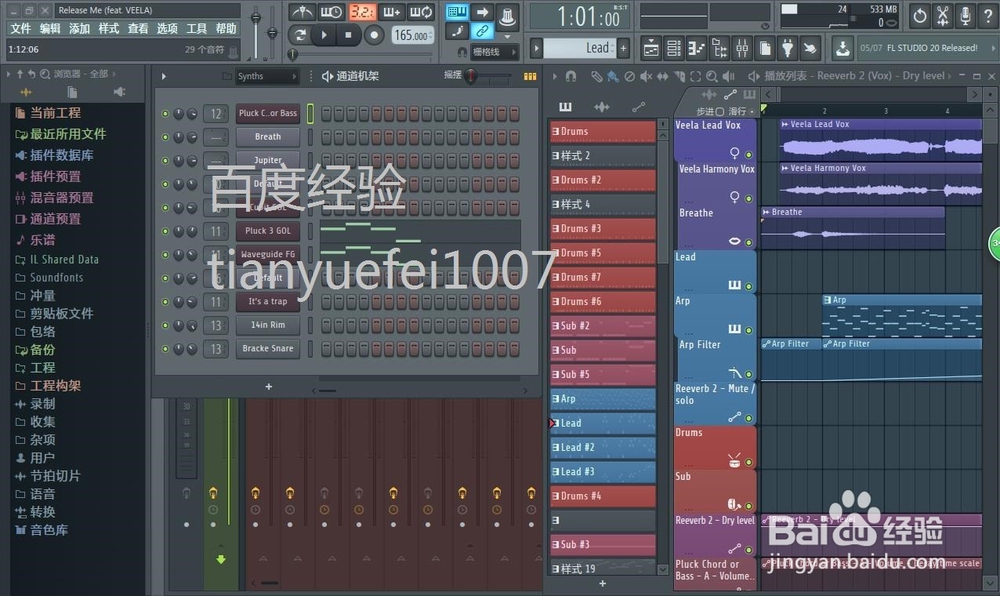1000x596 pixels.
Task: Open the 添加 menu
Action: pyautogui.click(x=79, y=29)
